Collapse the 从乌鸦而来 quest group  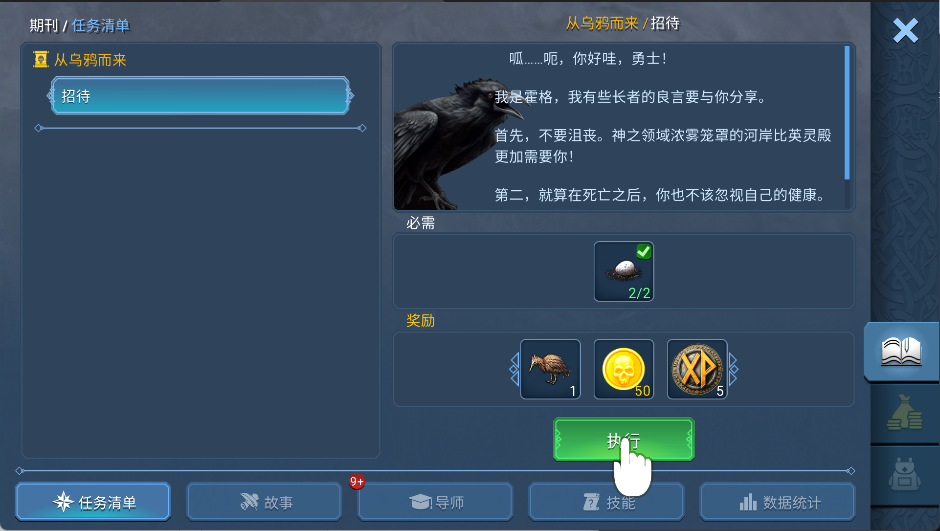90,60
